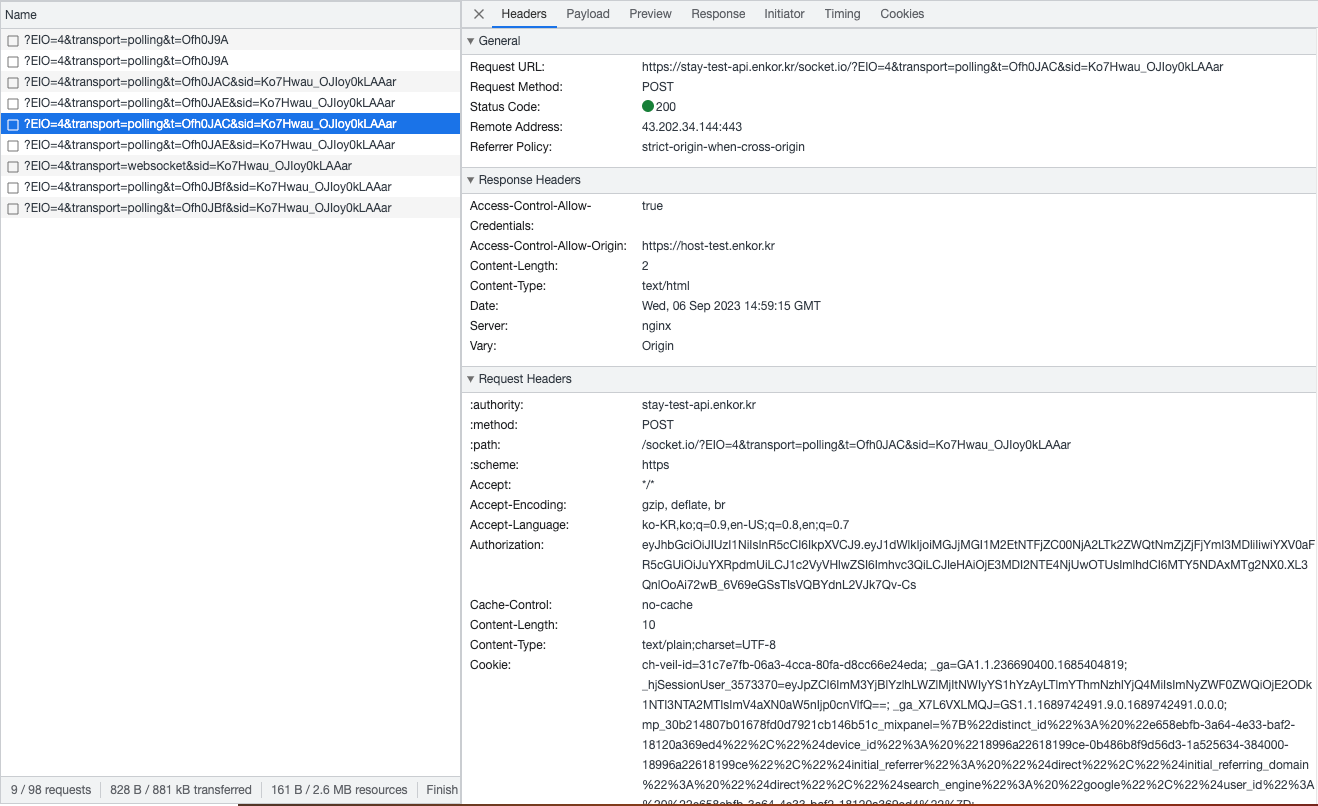Click the green status code dot
The width and height of the screenshot is (1318, 806).
648,107
